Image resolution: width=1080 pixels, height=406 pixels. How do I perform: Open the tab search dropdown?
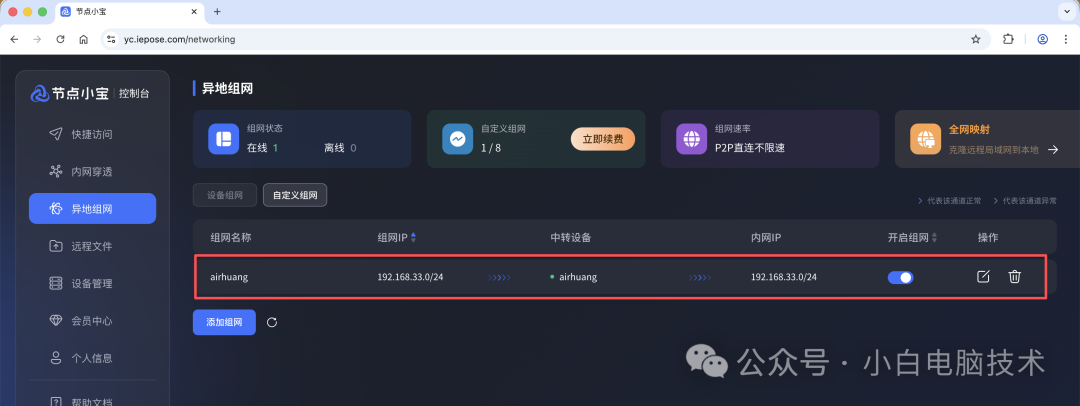pyautogui.click(x=1068, y=12)
